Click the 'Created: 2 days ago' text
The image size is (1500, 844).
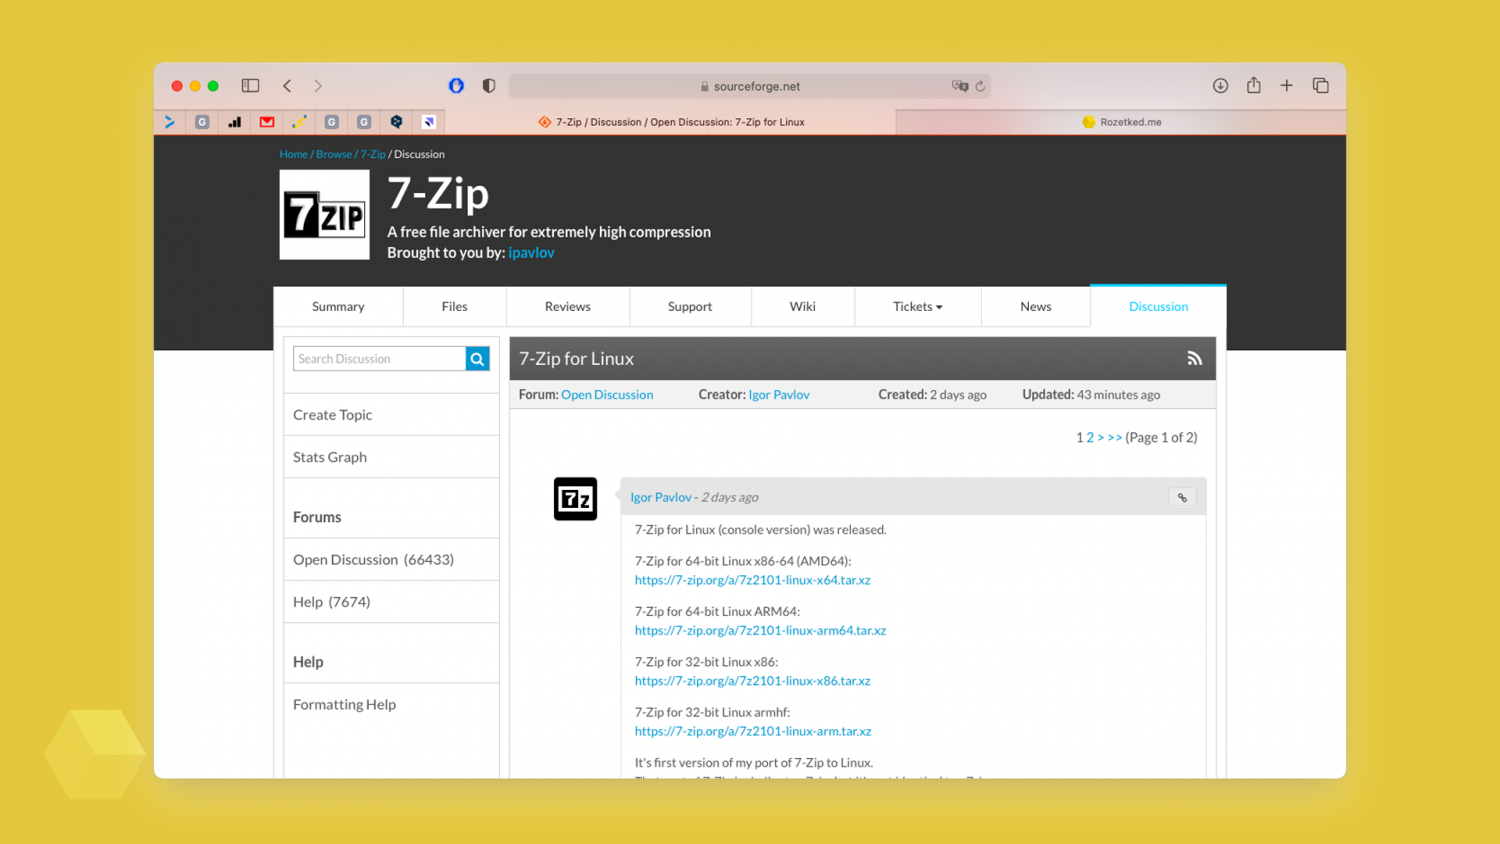point(932,395)
